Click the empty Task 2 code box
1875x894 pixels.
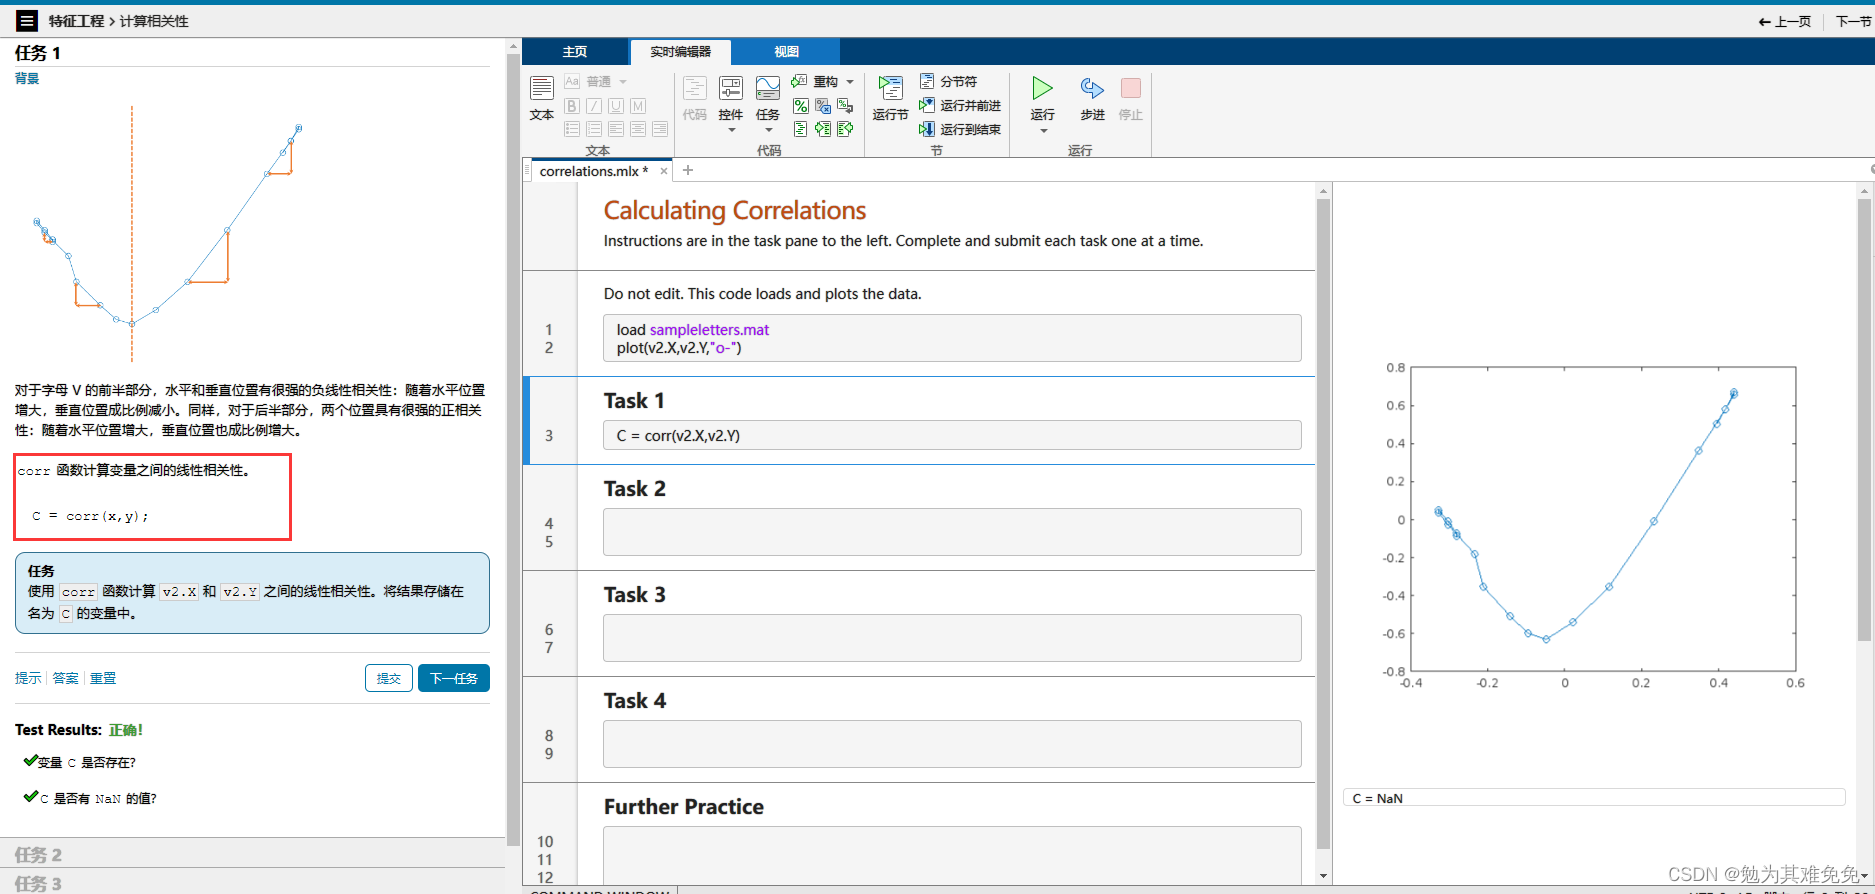click(x=952, y=532)
